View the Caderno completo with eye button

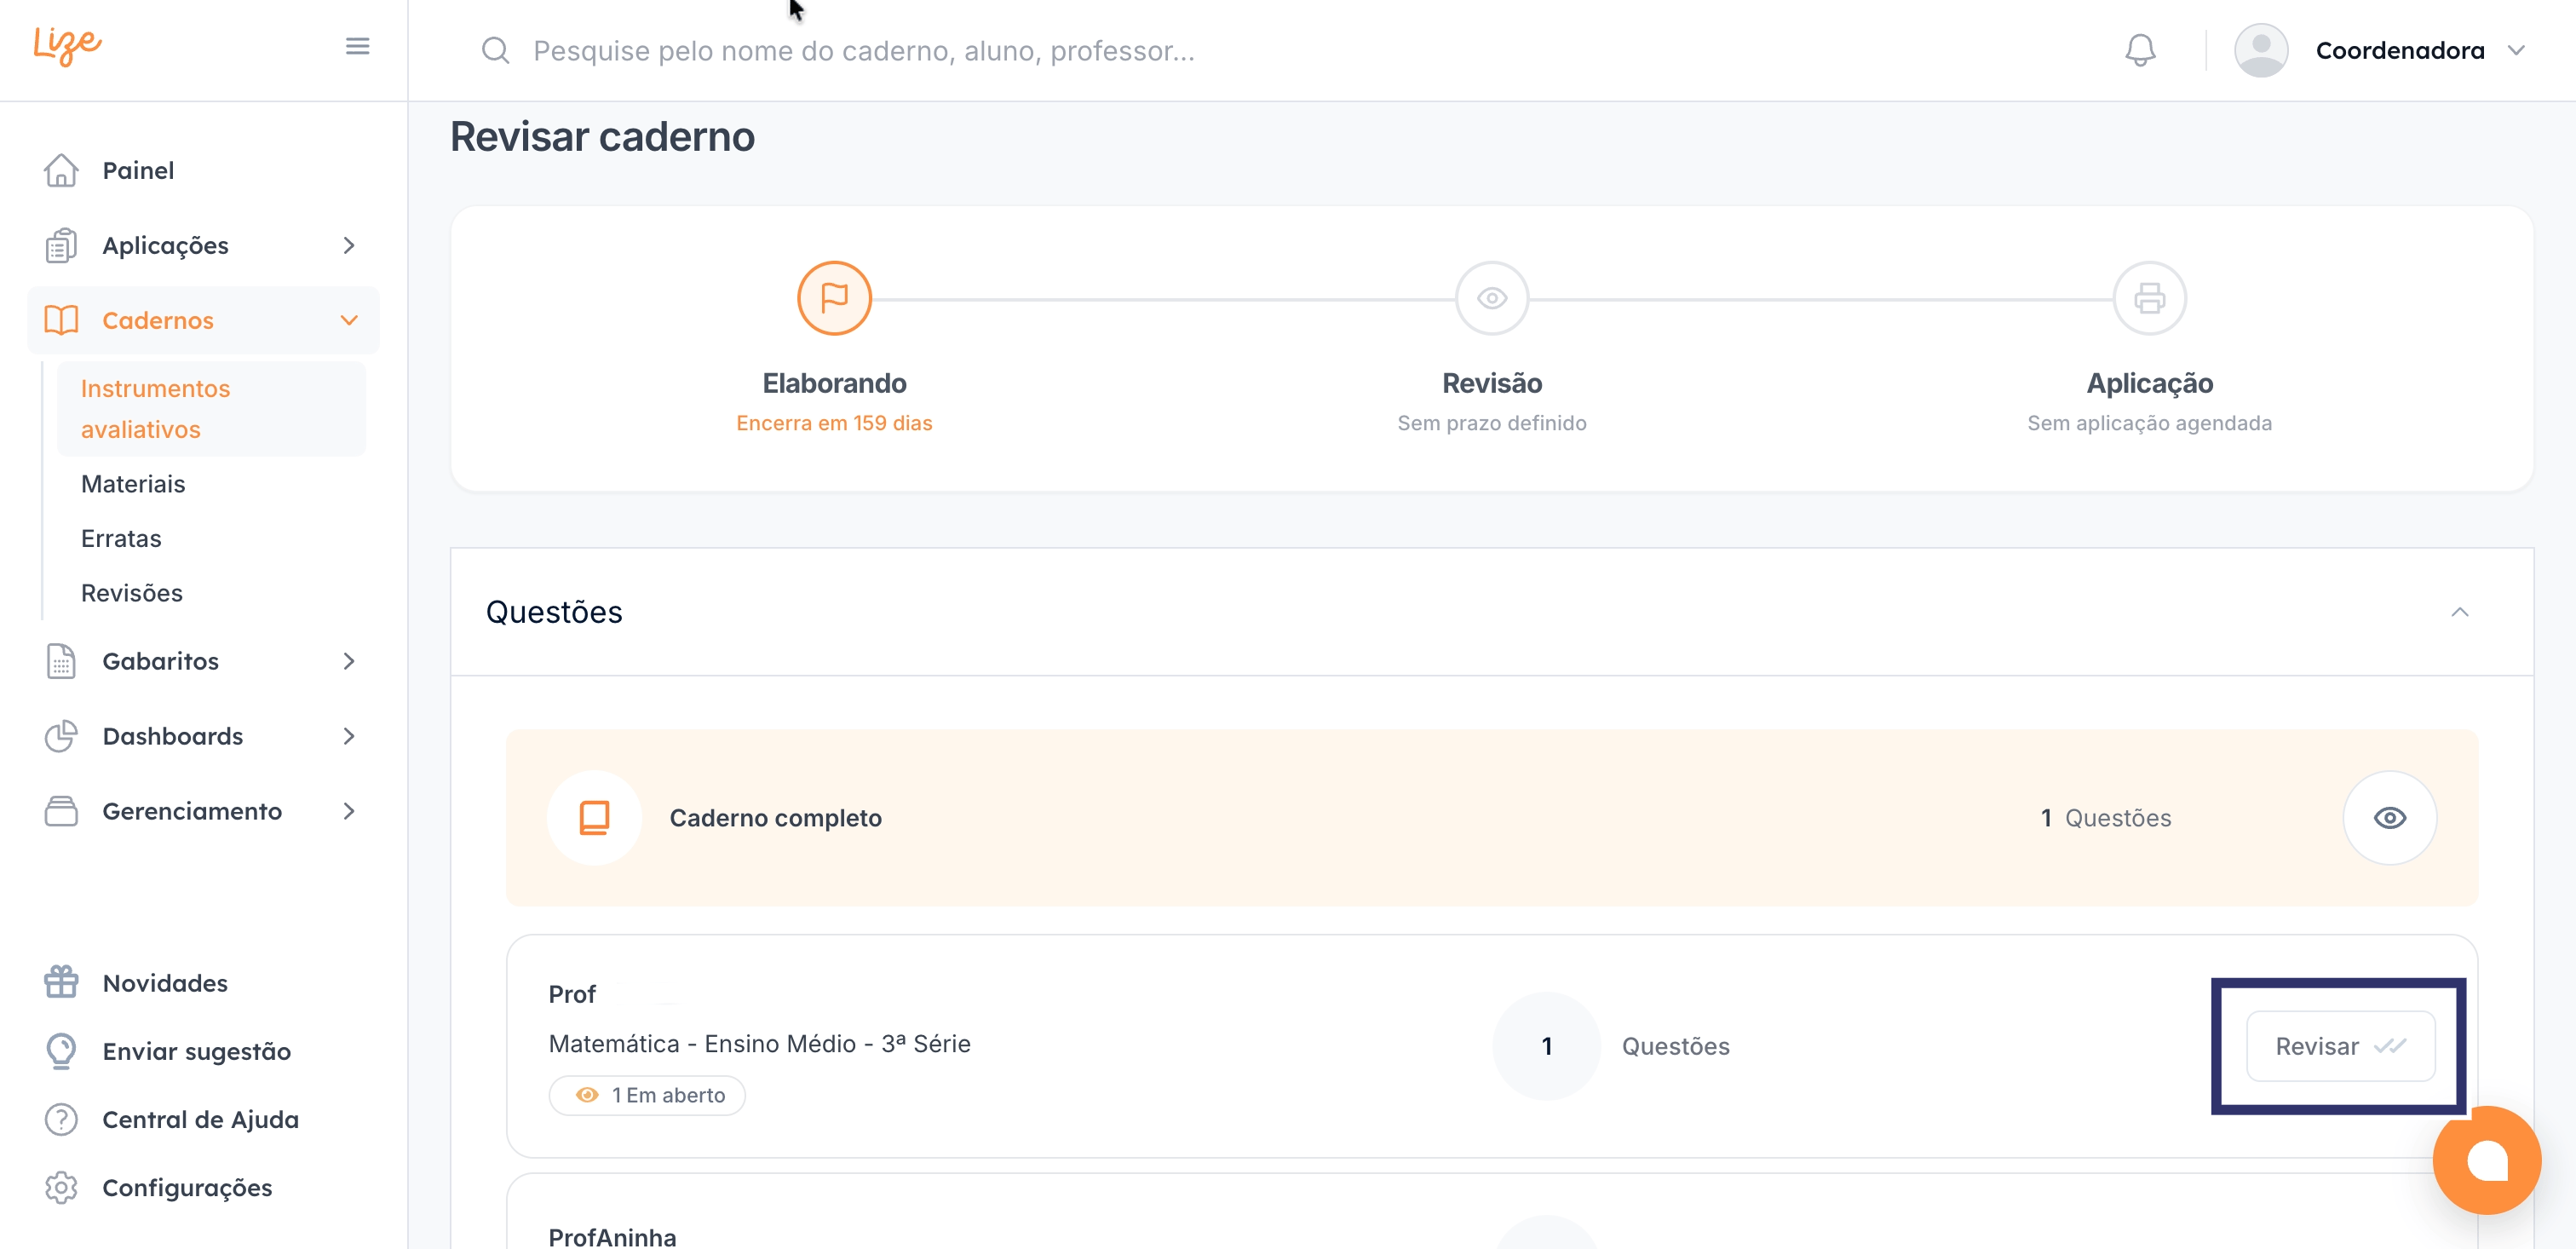(2389, 818)
